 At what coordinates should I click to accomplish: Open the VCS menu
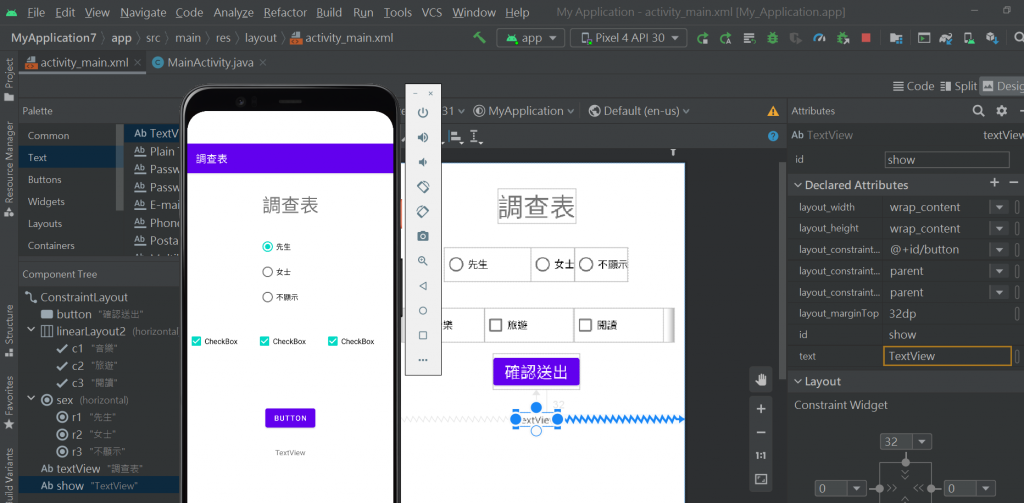(x=432, y=13)
